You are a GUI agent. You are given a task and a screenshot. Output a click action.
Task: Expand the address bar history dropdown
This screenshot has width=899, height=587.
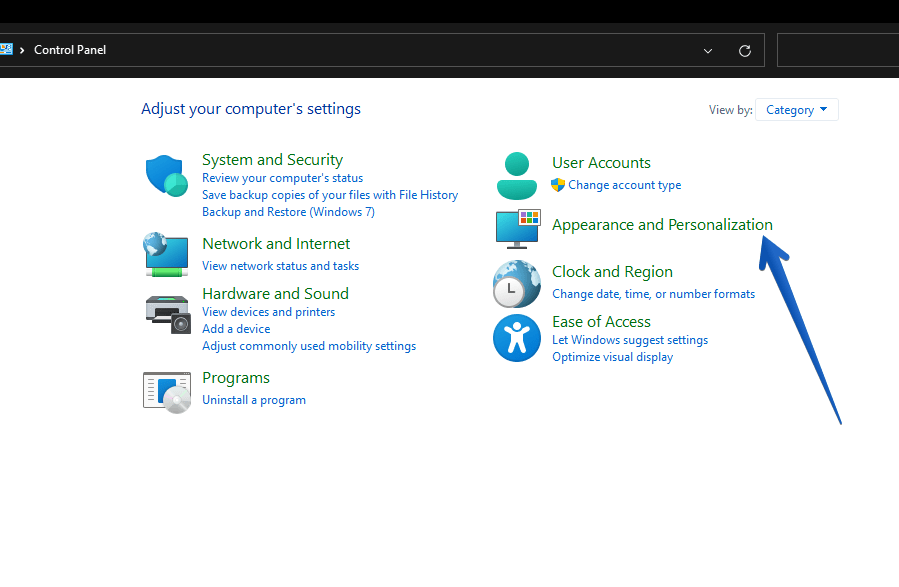pos(708,51)
